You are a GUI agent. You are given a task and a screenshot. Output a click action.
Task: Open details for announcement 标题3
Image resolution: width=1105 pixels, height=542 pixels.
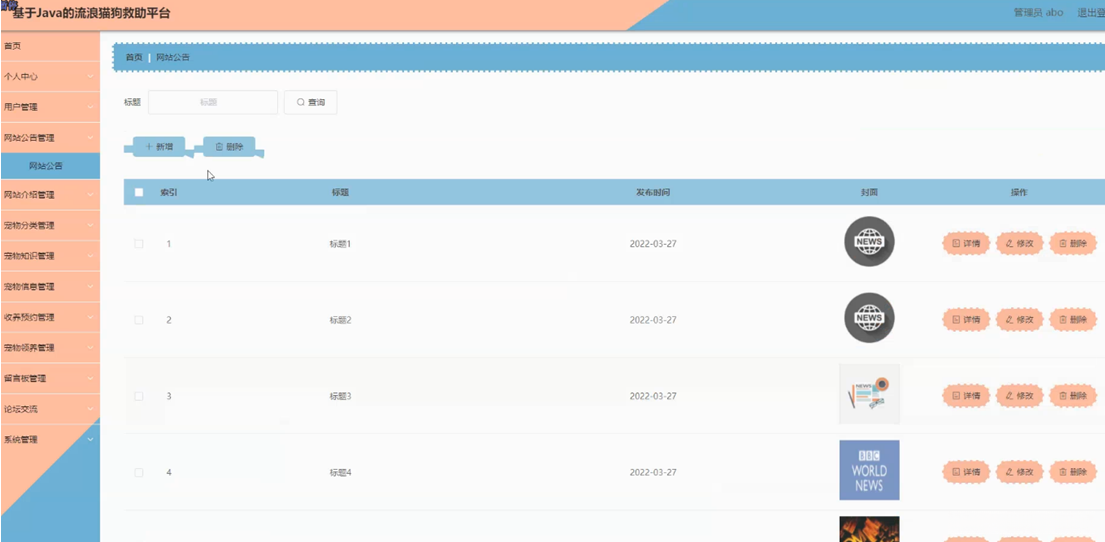pyautogui.click(x=966, y=395)
